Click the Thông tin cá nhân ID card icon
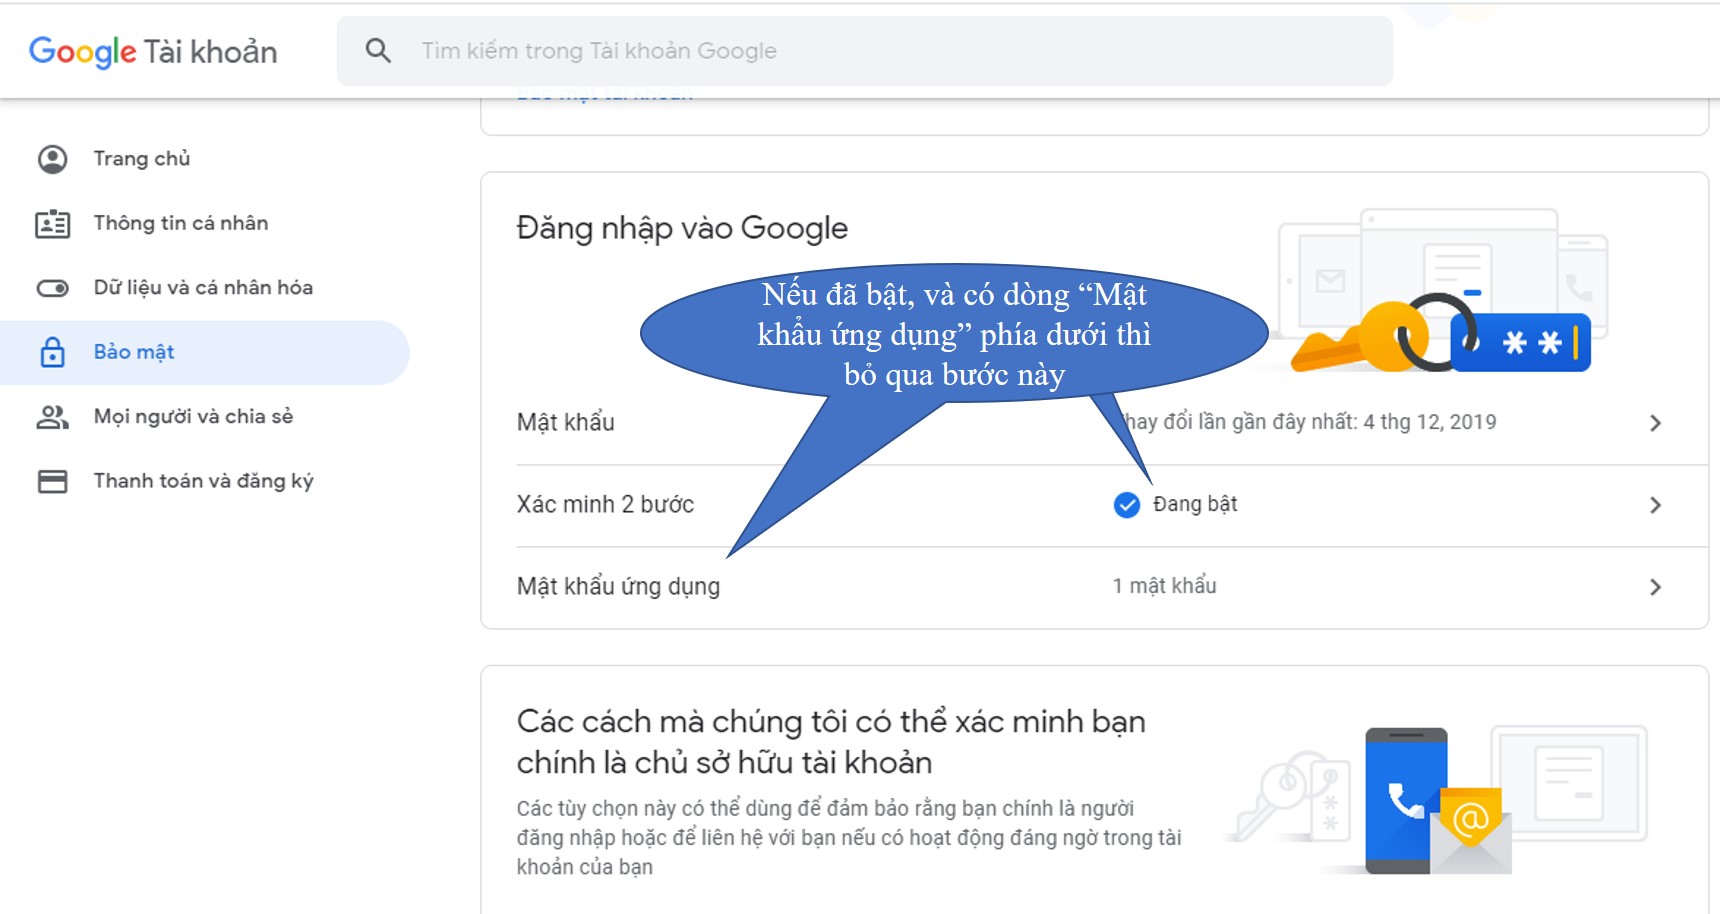Image resolution: width=1720 pixels, height=914 pixels. 52,224
